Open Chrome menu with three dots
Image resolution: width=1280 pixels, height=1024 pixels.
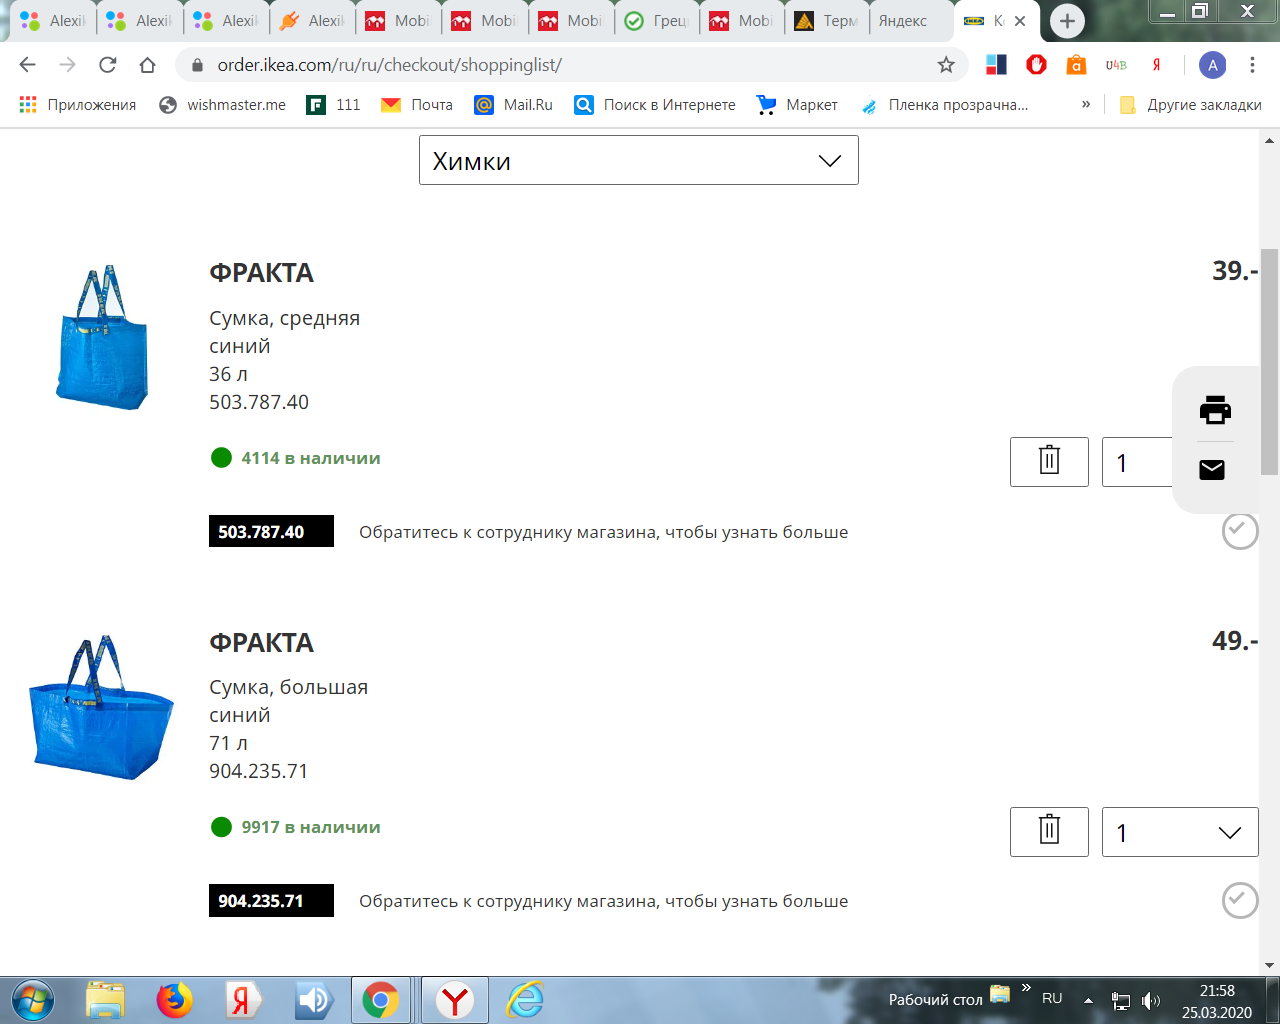click(x=1252, y=65)
